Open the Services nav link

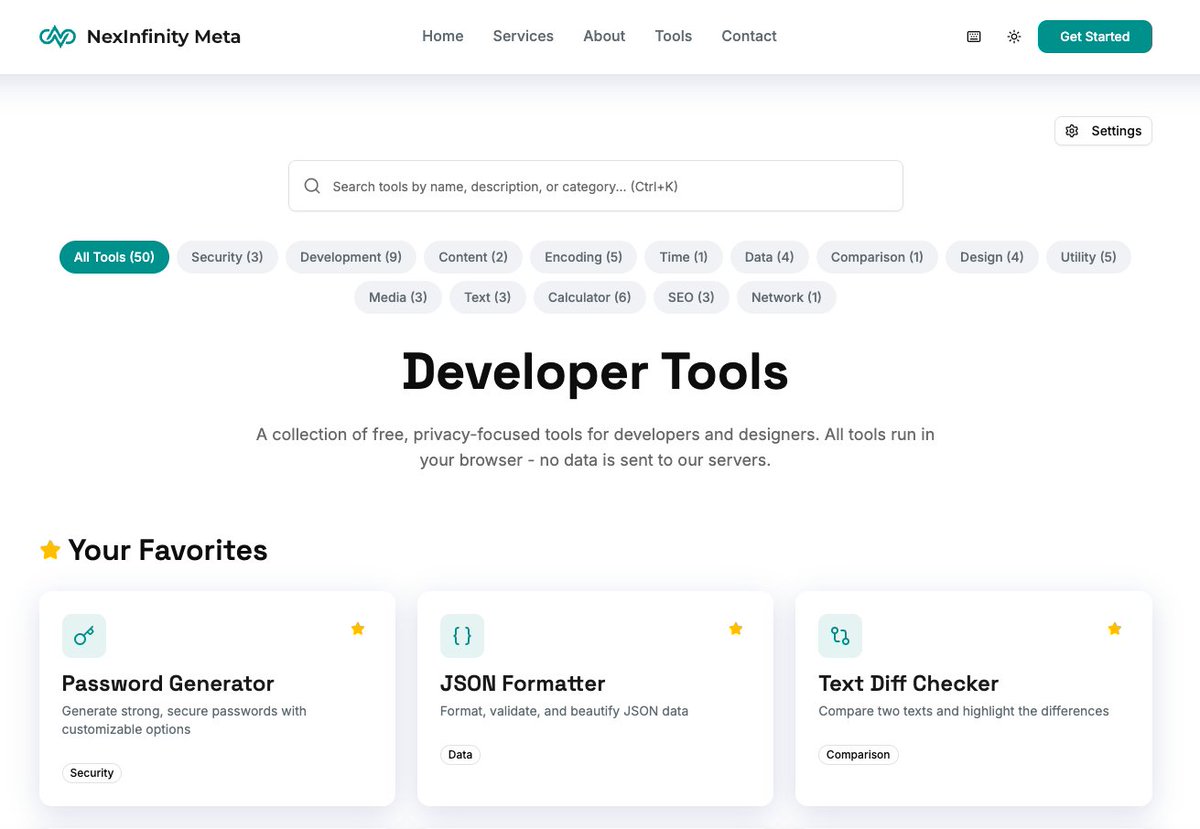(x=523, y=36)
